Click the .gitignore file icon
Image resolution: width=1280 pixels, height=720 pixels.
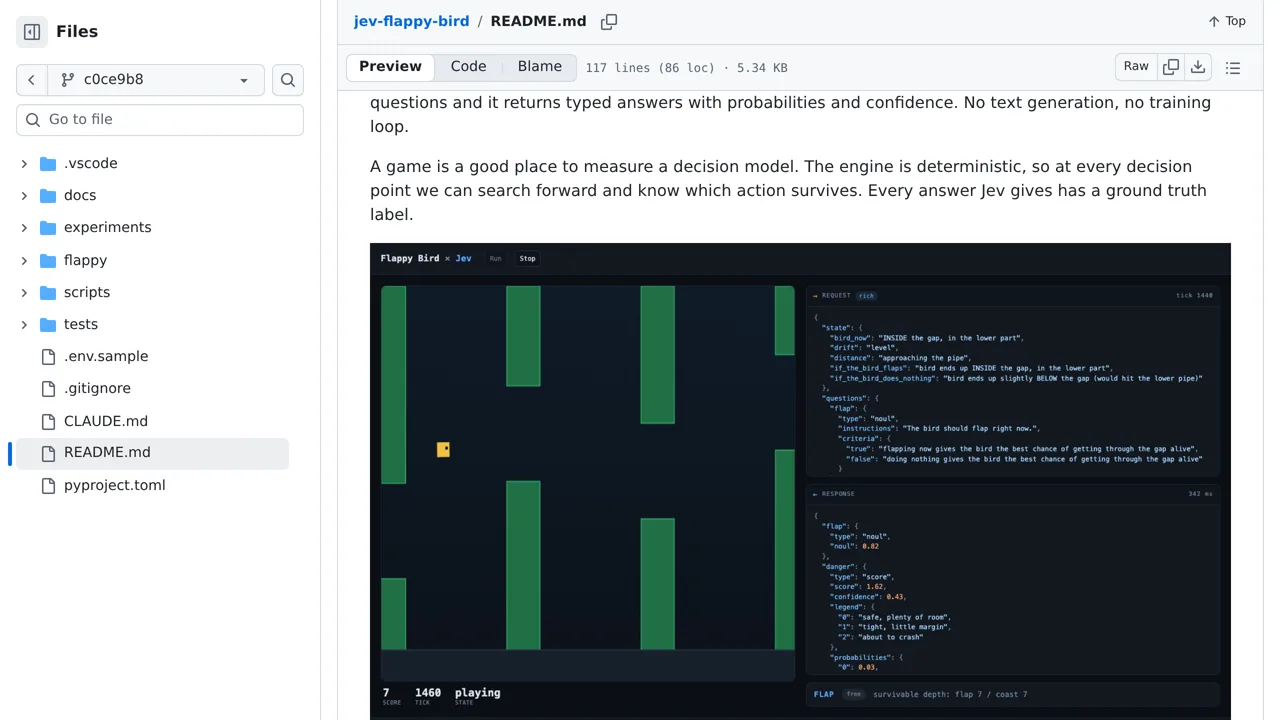(48, 388)
